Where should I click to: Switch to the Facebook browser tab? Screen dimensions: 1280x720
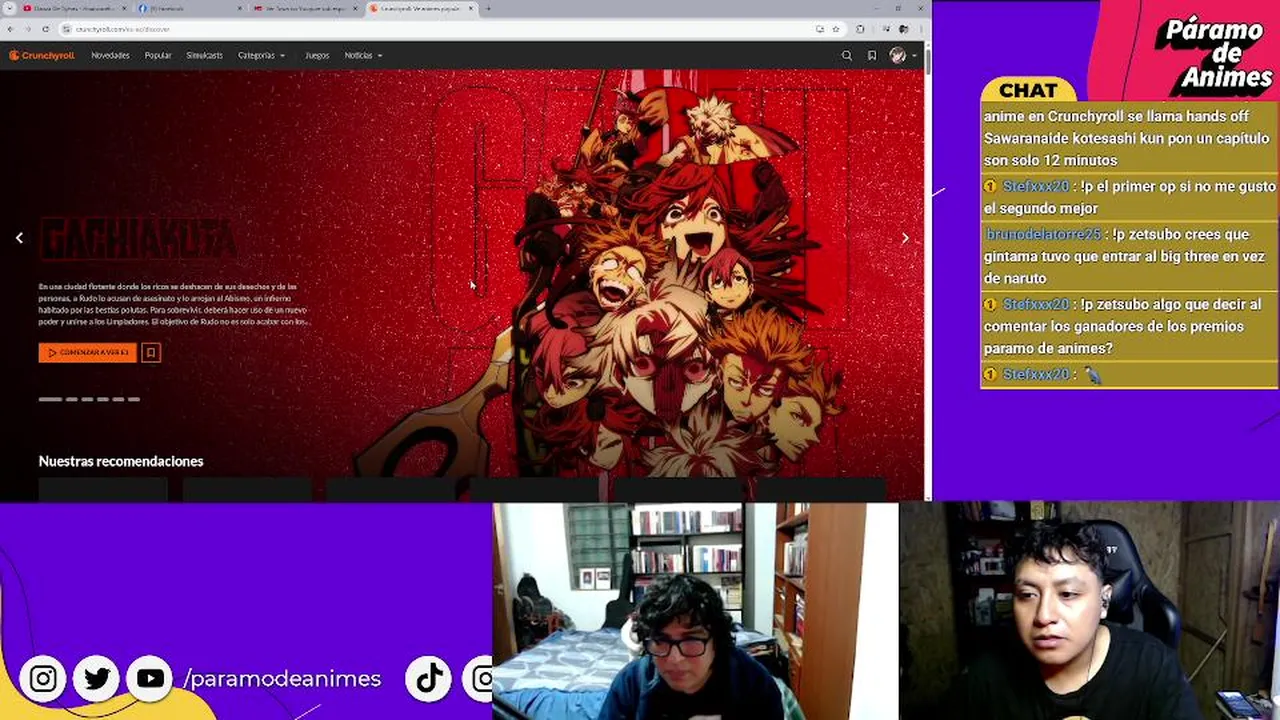[x=191, y=9]
